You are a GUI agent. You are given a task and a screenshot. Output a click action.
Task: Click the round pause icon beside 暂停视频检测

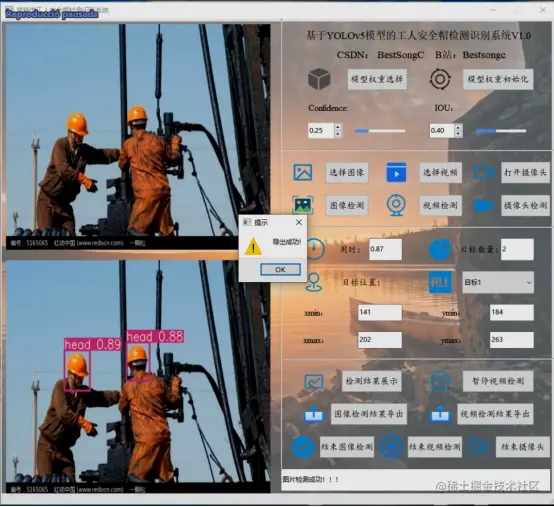[440, 381]
